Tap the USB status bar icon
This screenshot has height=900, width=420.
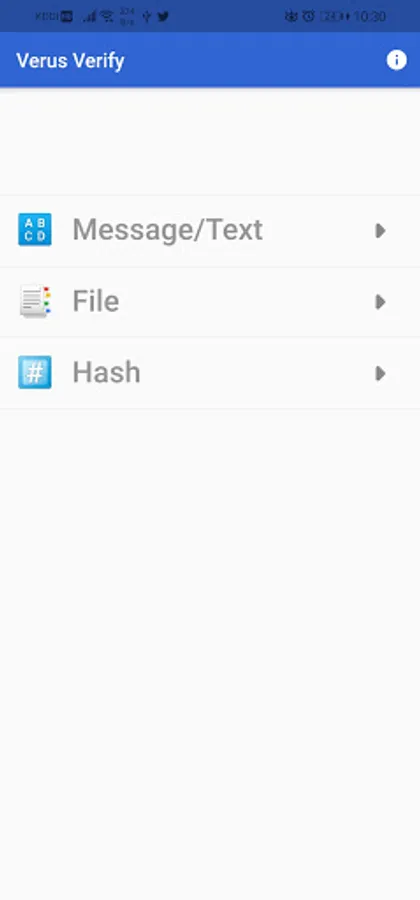point(147,16)
